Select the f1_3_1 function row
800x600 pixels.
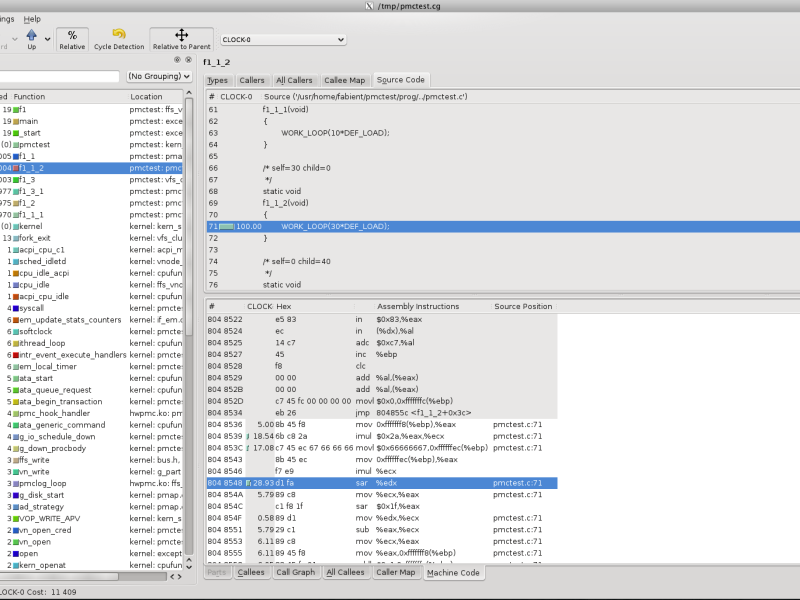click(91, 191)
